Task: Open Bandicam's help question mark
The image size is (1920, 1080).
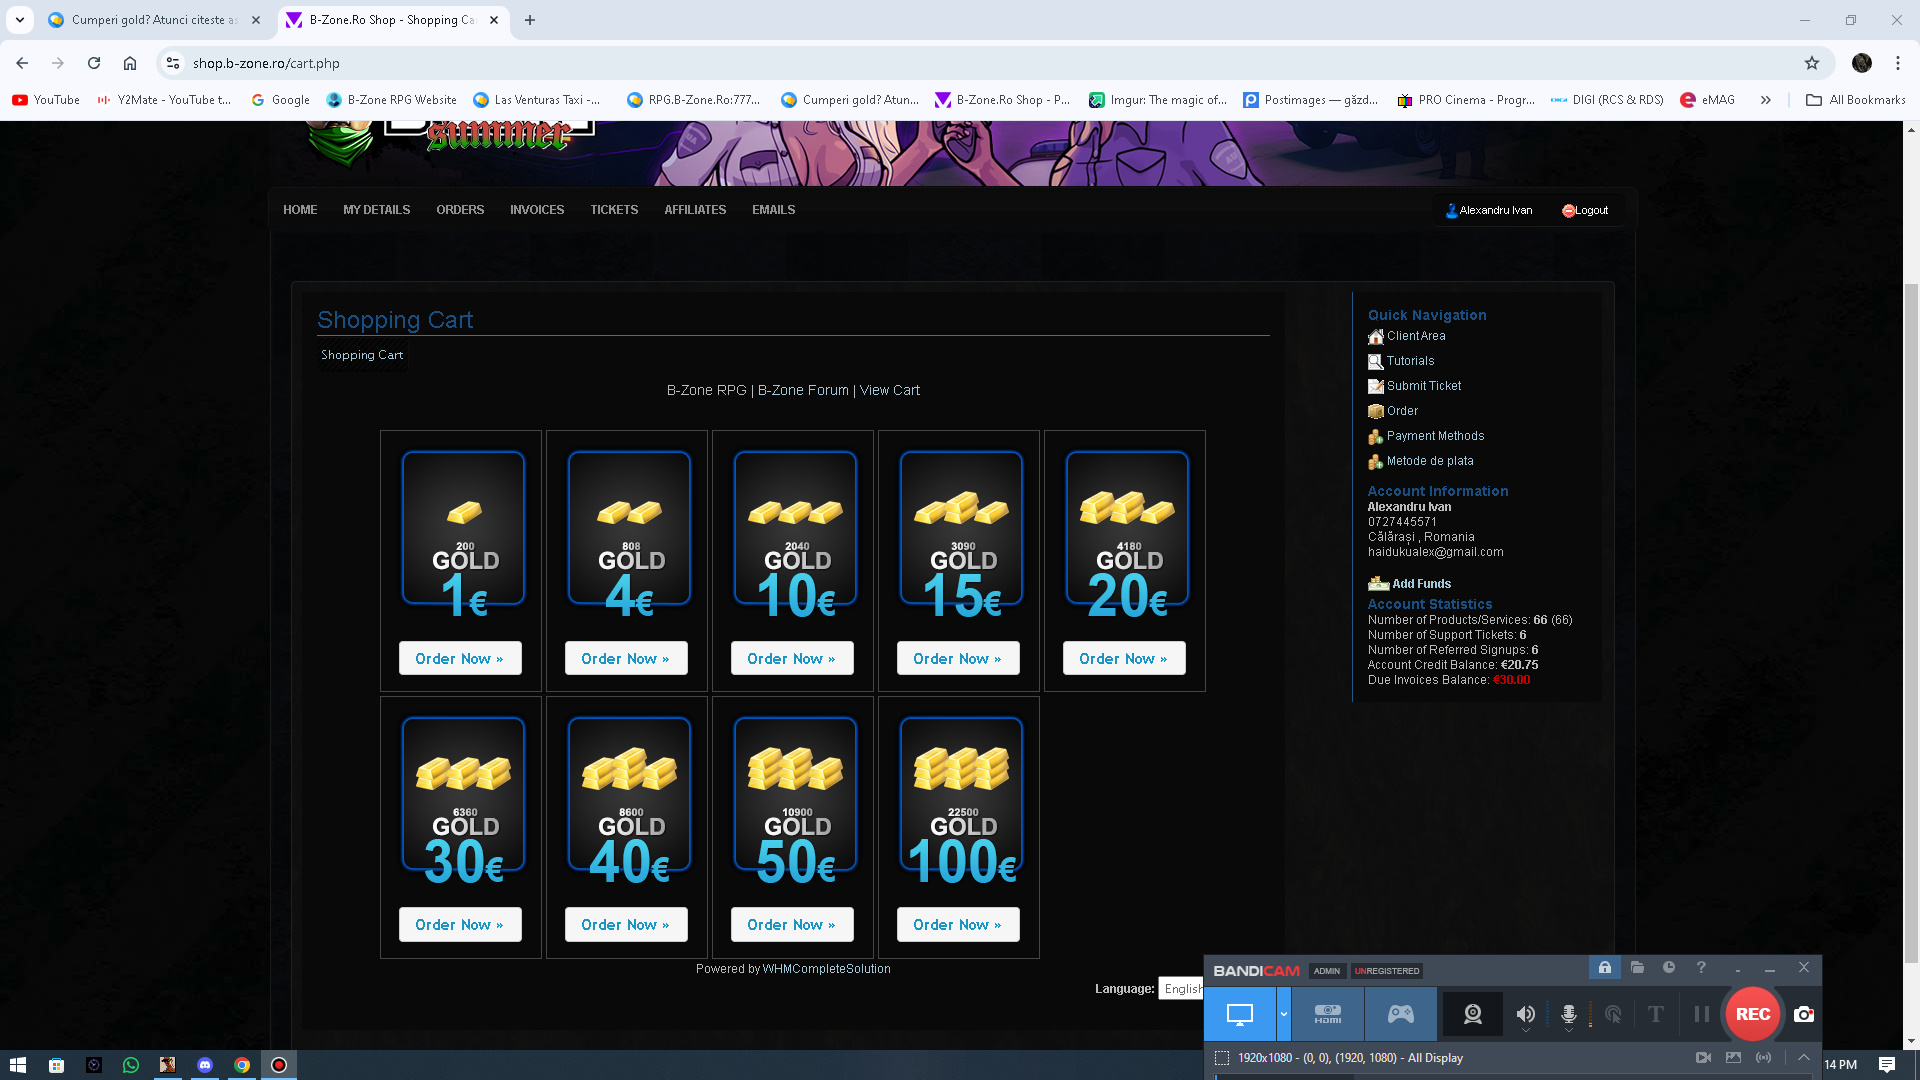Action: [1701, 968]
